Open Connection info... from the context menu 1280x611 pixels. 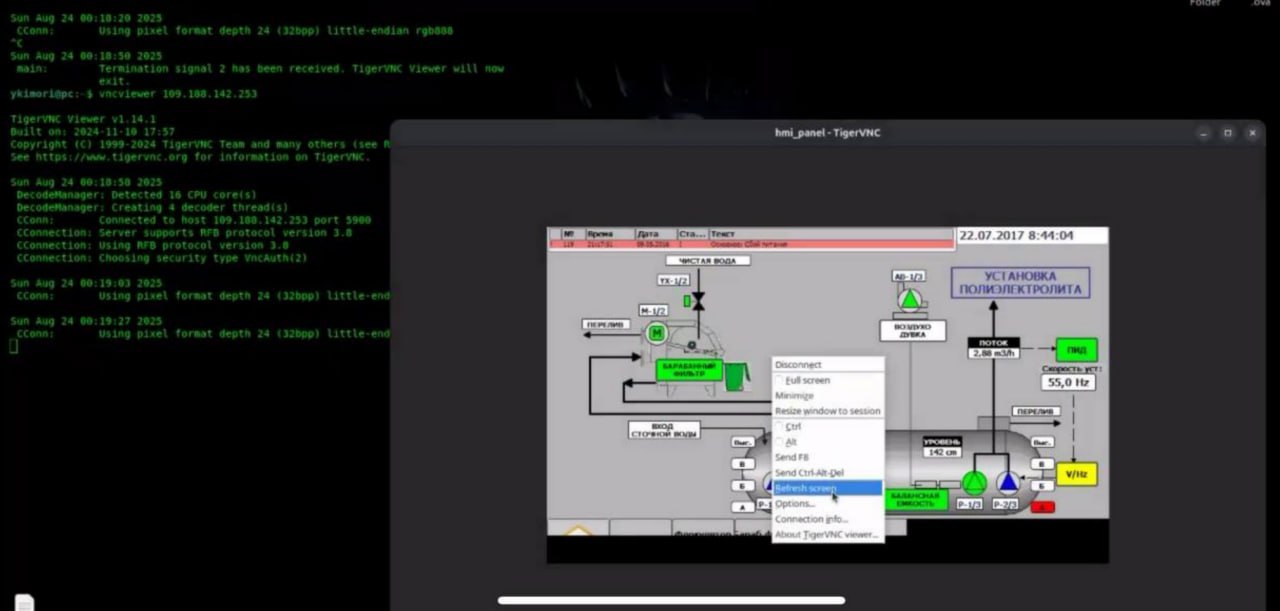point(828,519)
